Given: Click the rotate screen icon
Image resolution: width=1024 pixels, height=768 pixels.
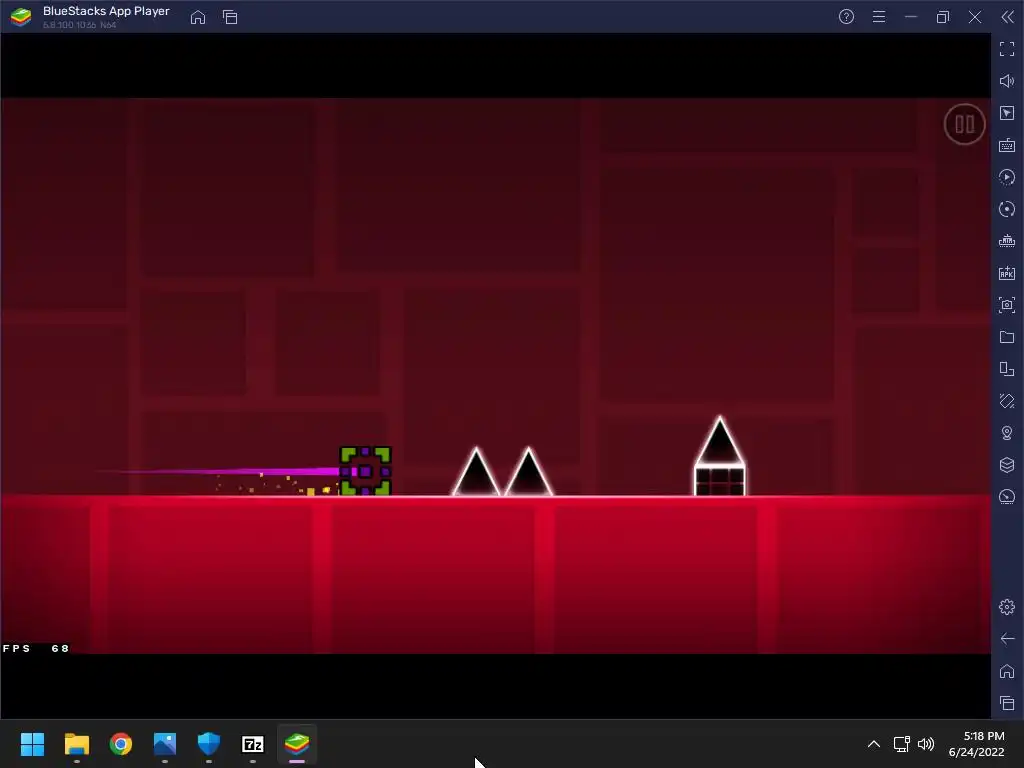Looking at the screenshot, I should (1007, 369).
